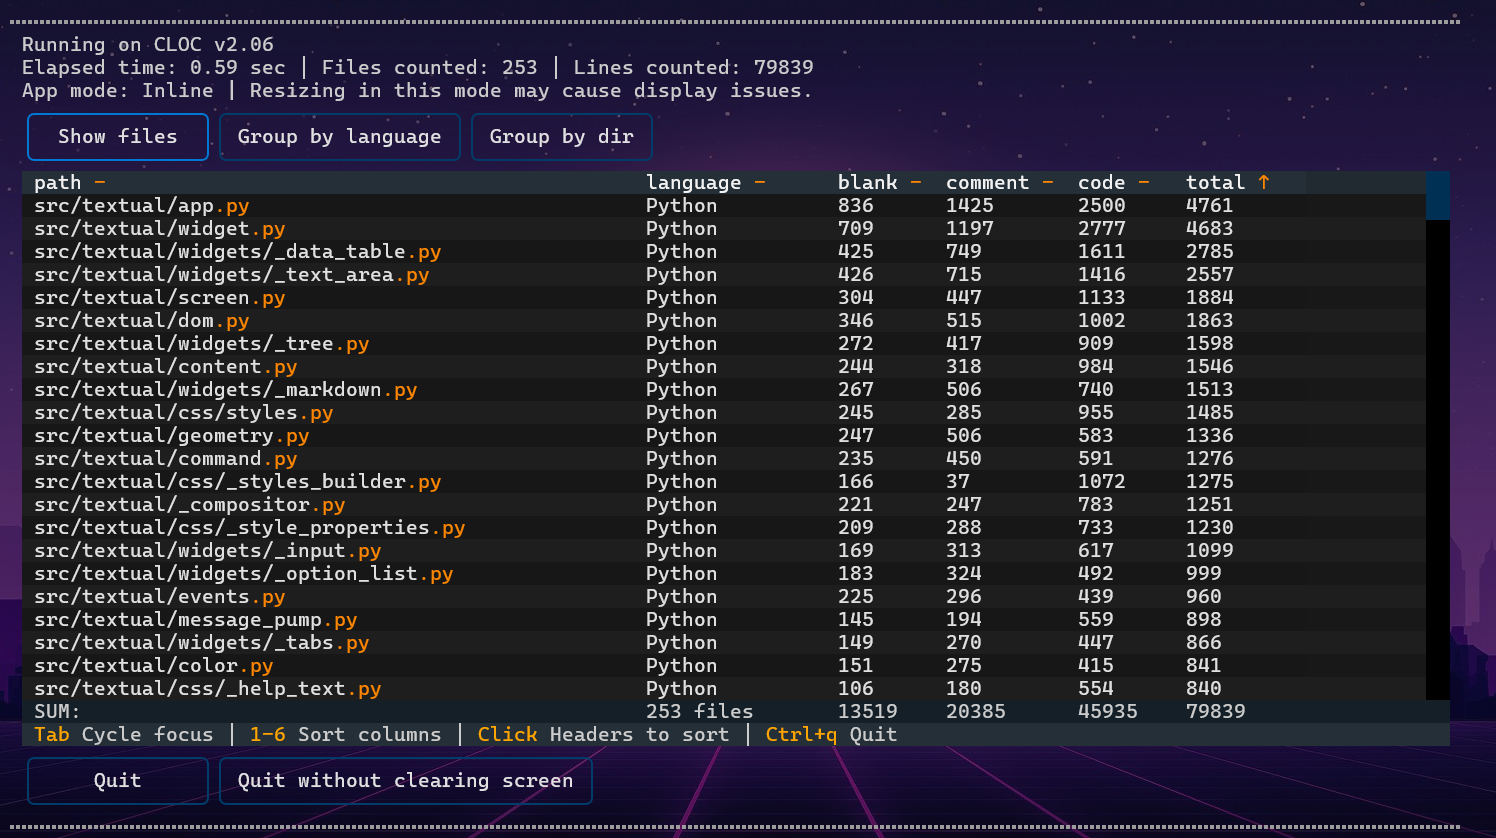Select the Show files view
This screenshot has height=838, width=1496.
(117, 136)
